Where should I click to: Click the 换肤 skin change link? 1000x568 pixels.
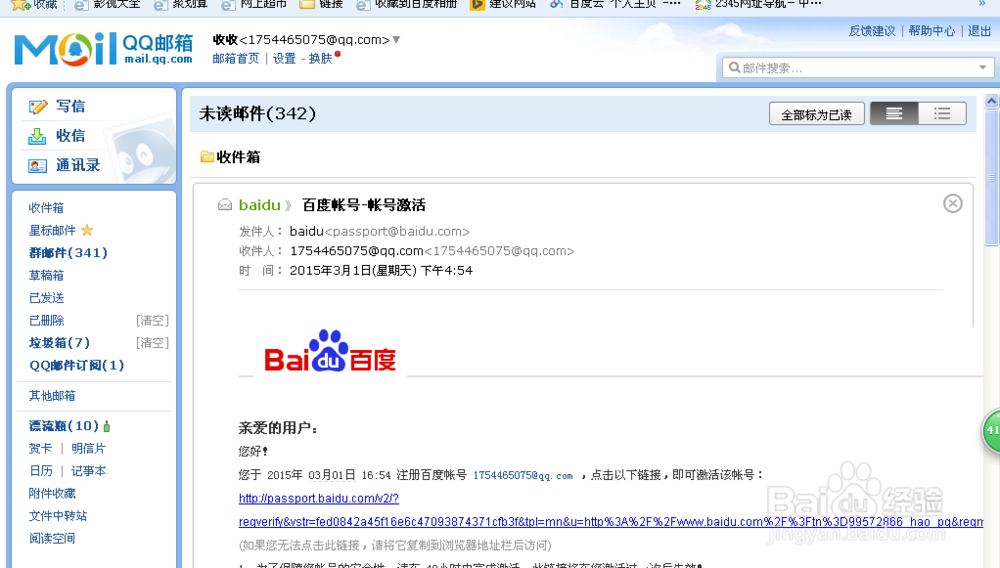(320, 58)
